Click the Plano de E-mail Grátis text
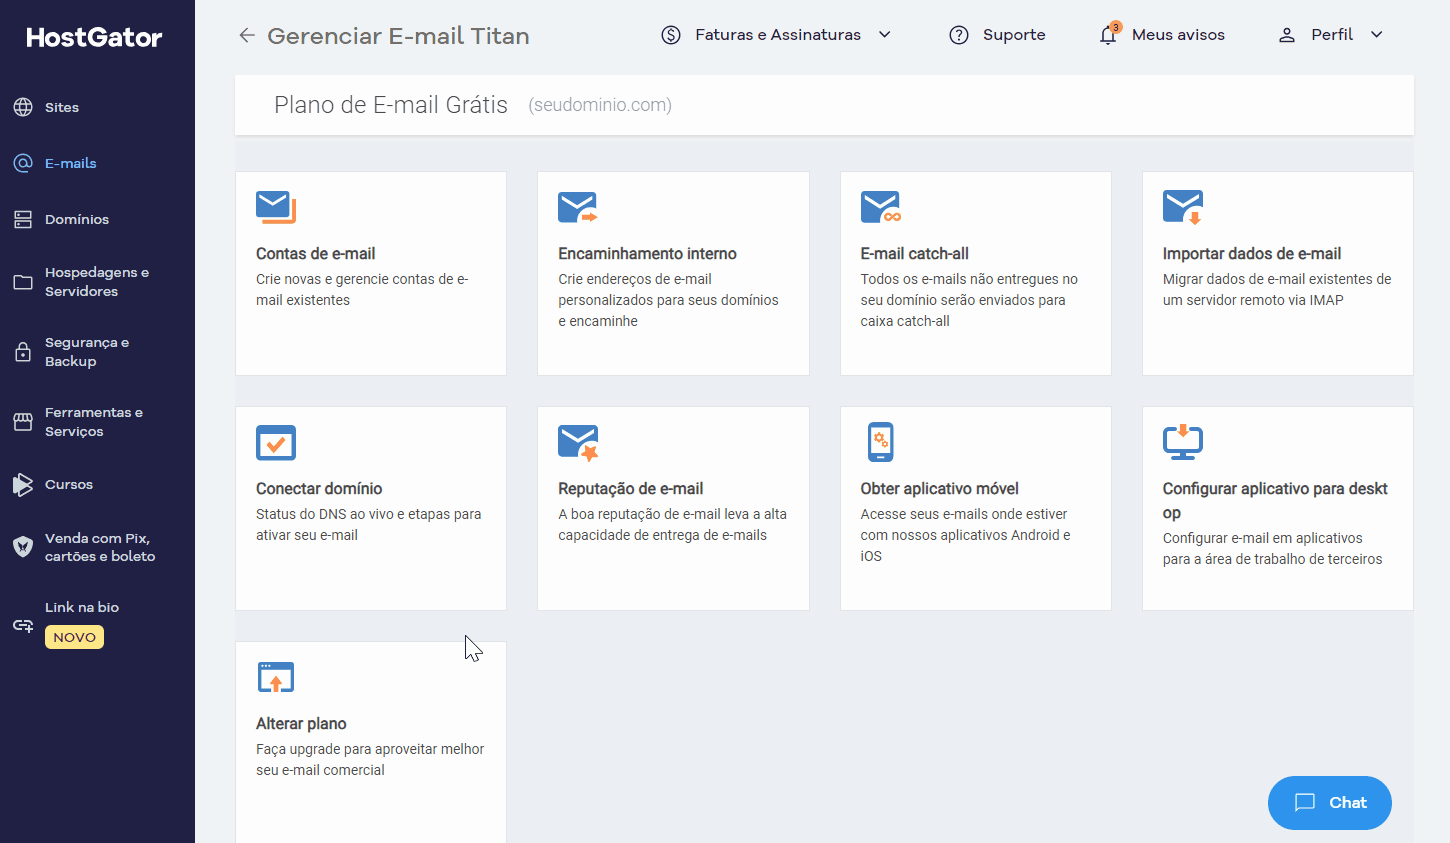The height and width of the screenshot is (843, 1450). pos(391,105)
